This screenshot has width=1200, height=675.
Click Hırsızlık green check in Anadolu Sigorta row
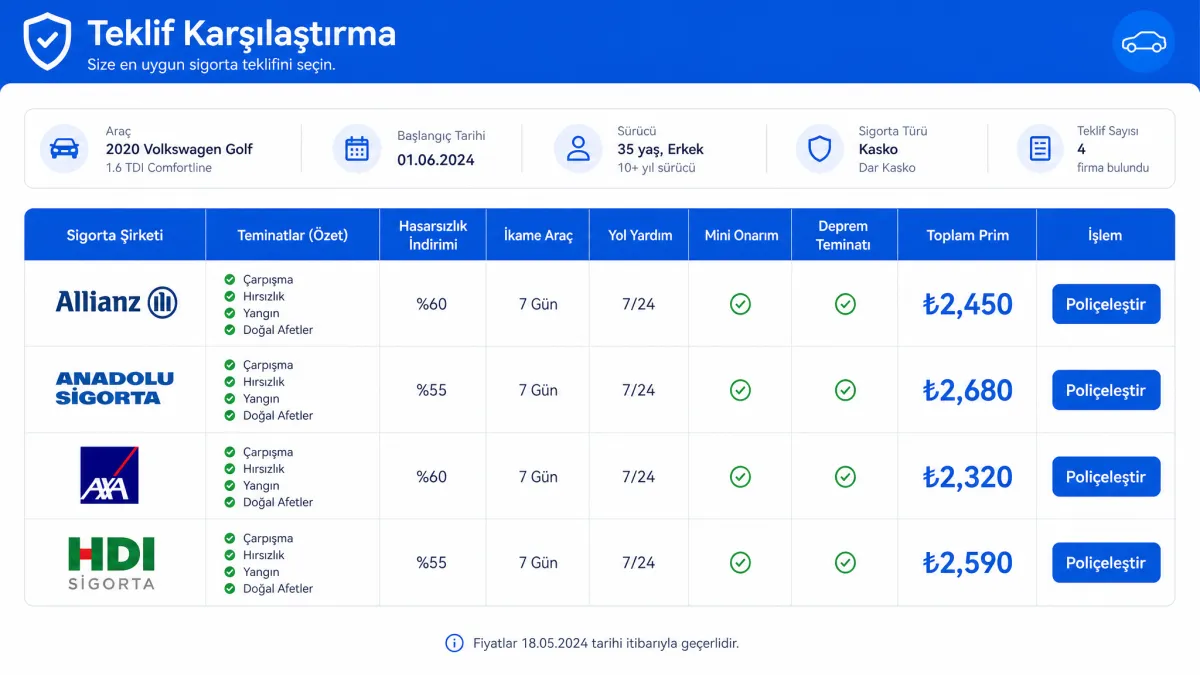(230, 382)
